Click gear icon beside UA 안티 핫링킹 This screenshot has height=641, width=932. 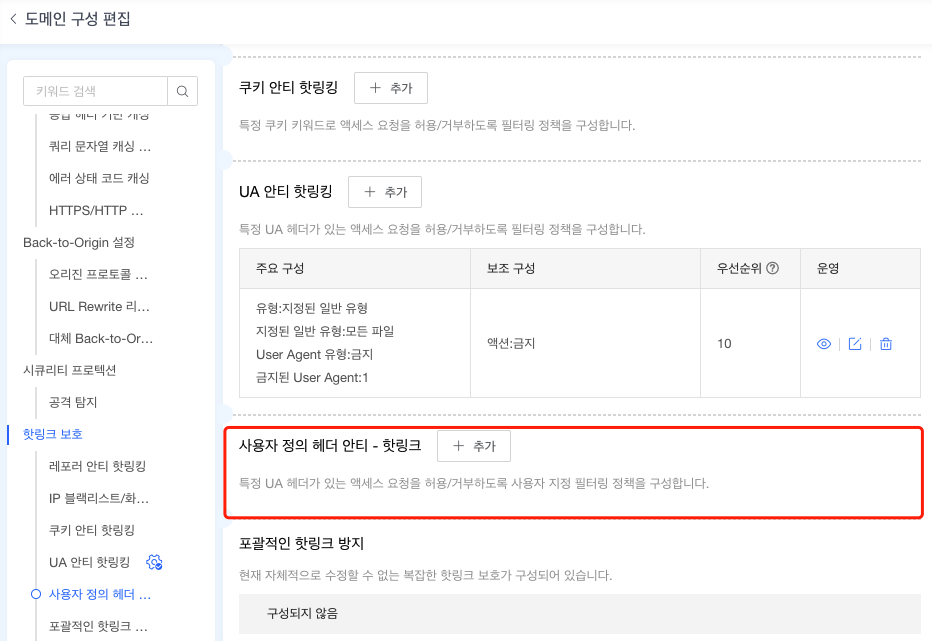tap(154, 562)
